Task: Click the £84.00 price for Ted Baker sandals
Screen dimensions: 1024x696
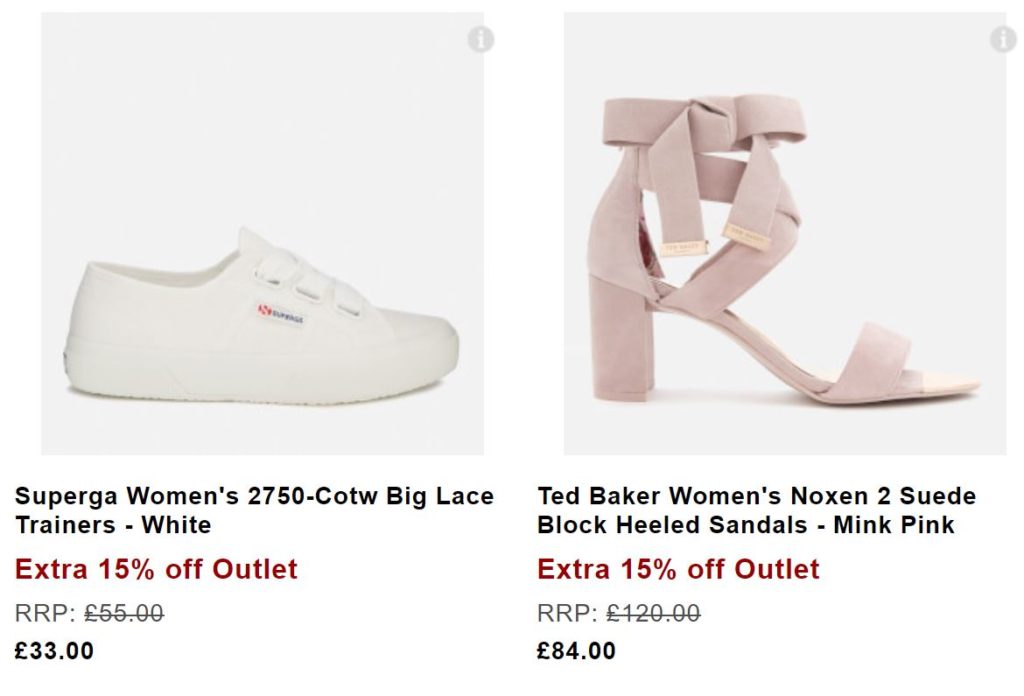Action: click(576, 651)
